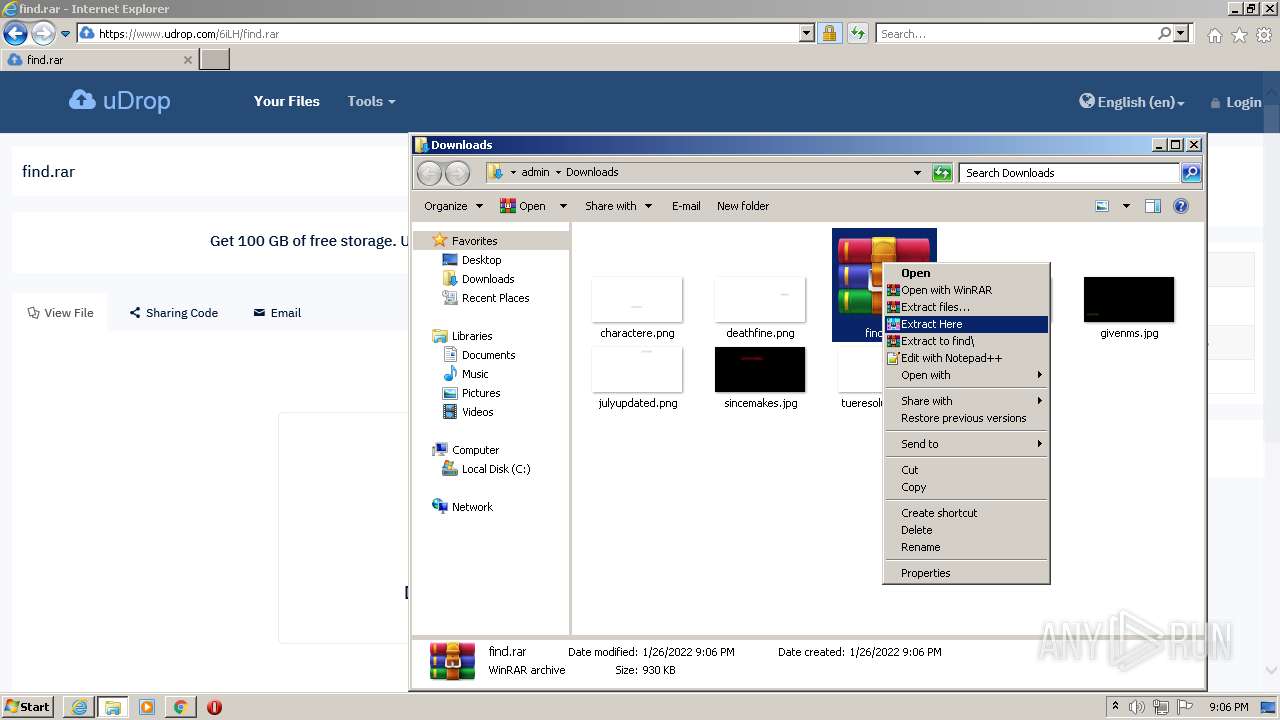Click the Start button
The image size is (1280, 720).
[x=27, y=707]
